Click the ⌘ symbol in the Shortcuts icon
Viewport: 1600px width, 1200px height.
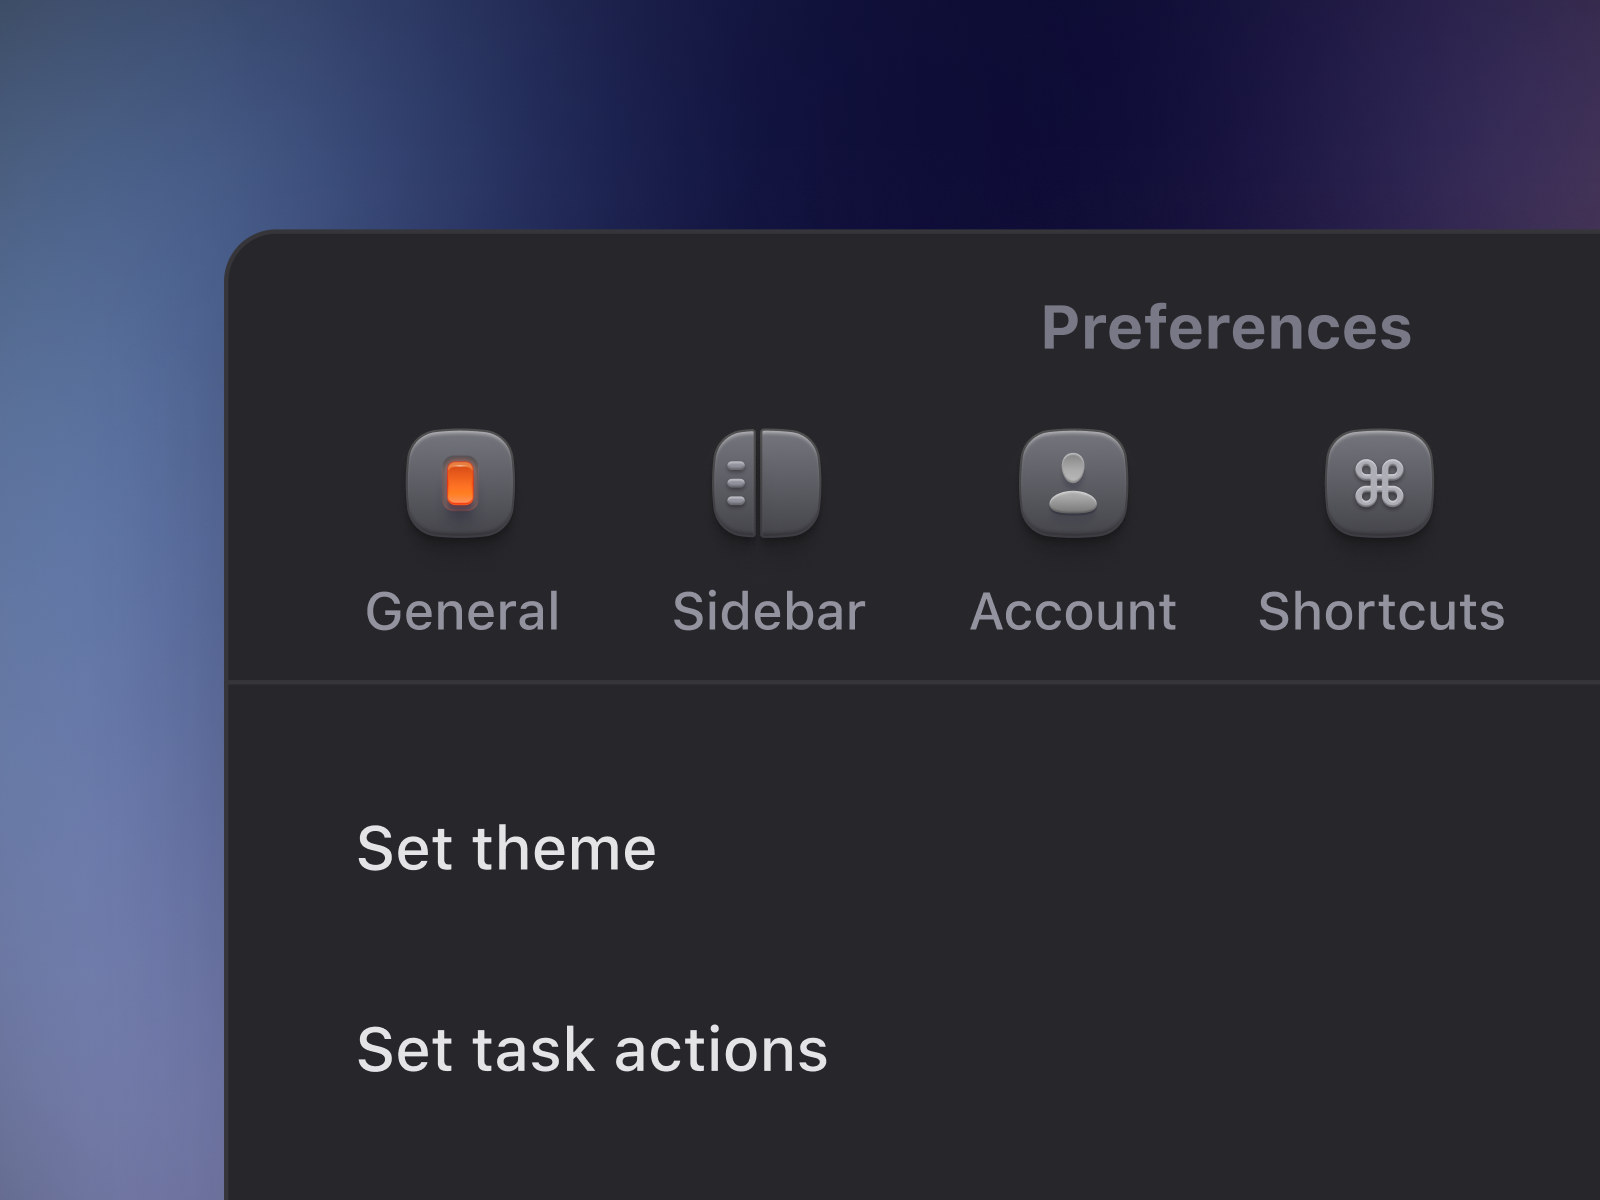point(1379,484)
